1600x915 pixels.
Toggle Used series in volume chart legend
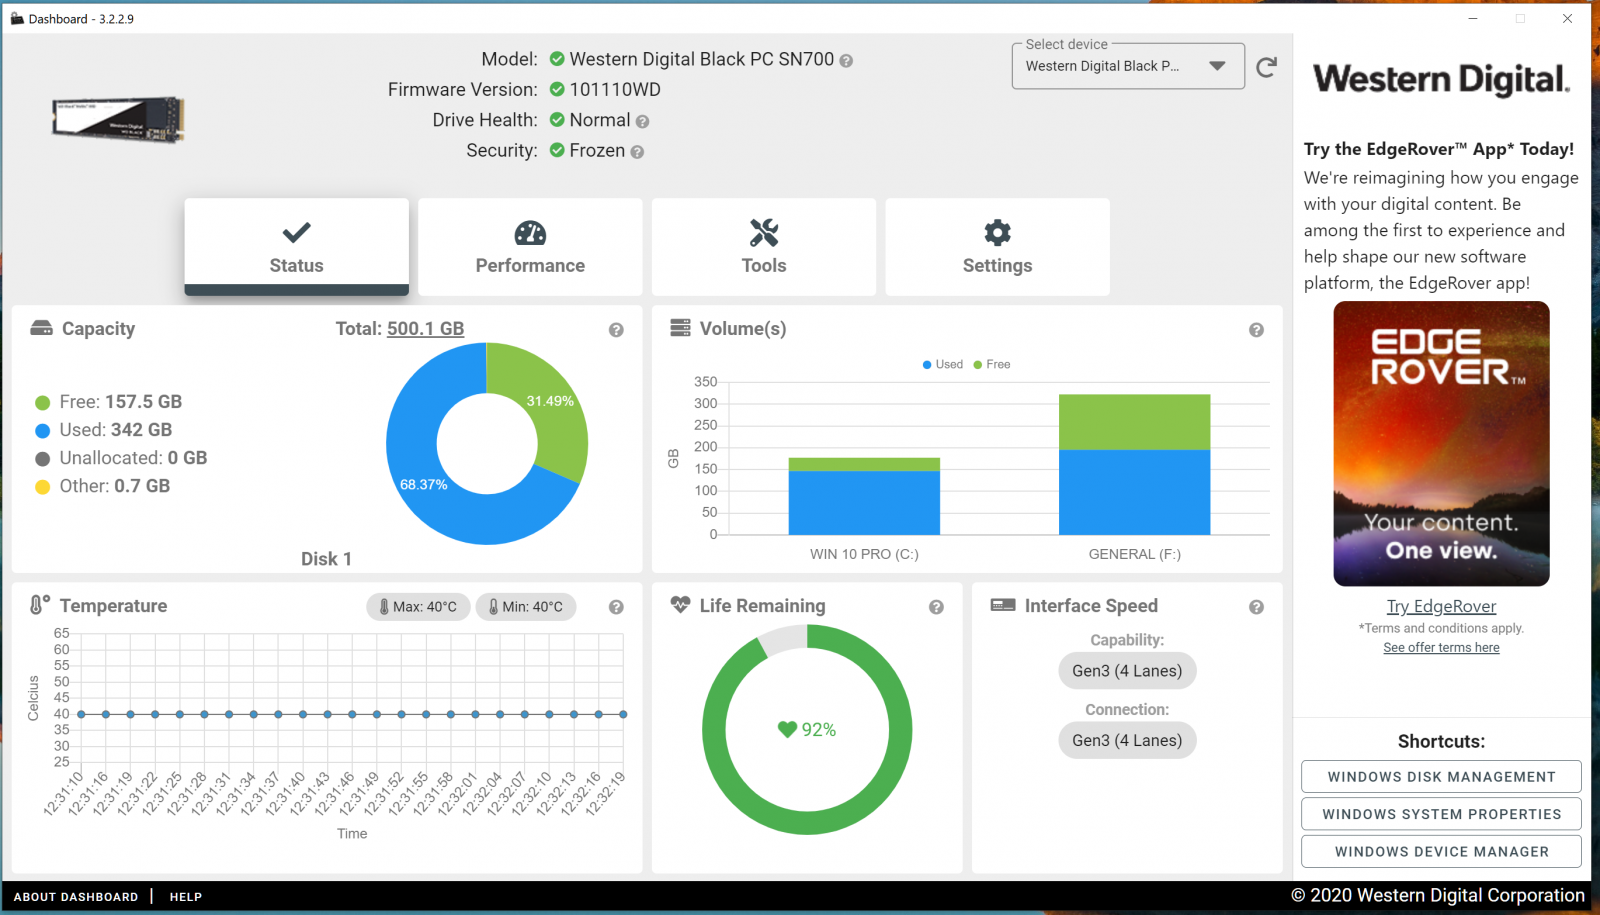[x=943, y=364]
